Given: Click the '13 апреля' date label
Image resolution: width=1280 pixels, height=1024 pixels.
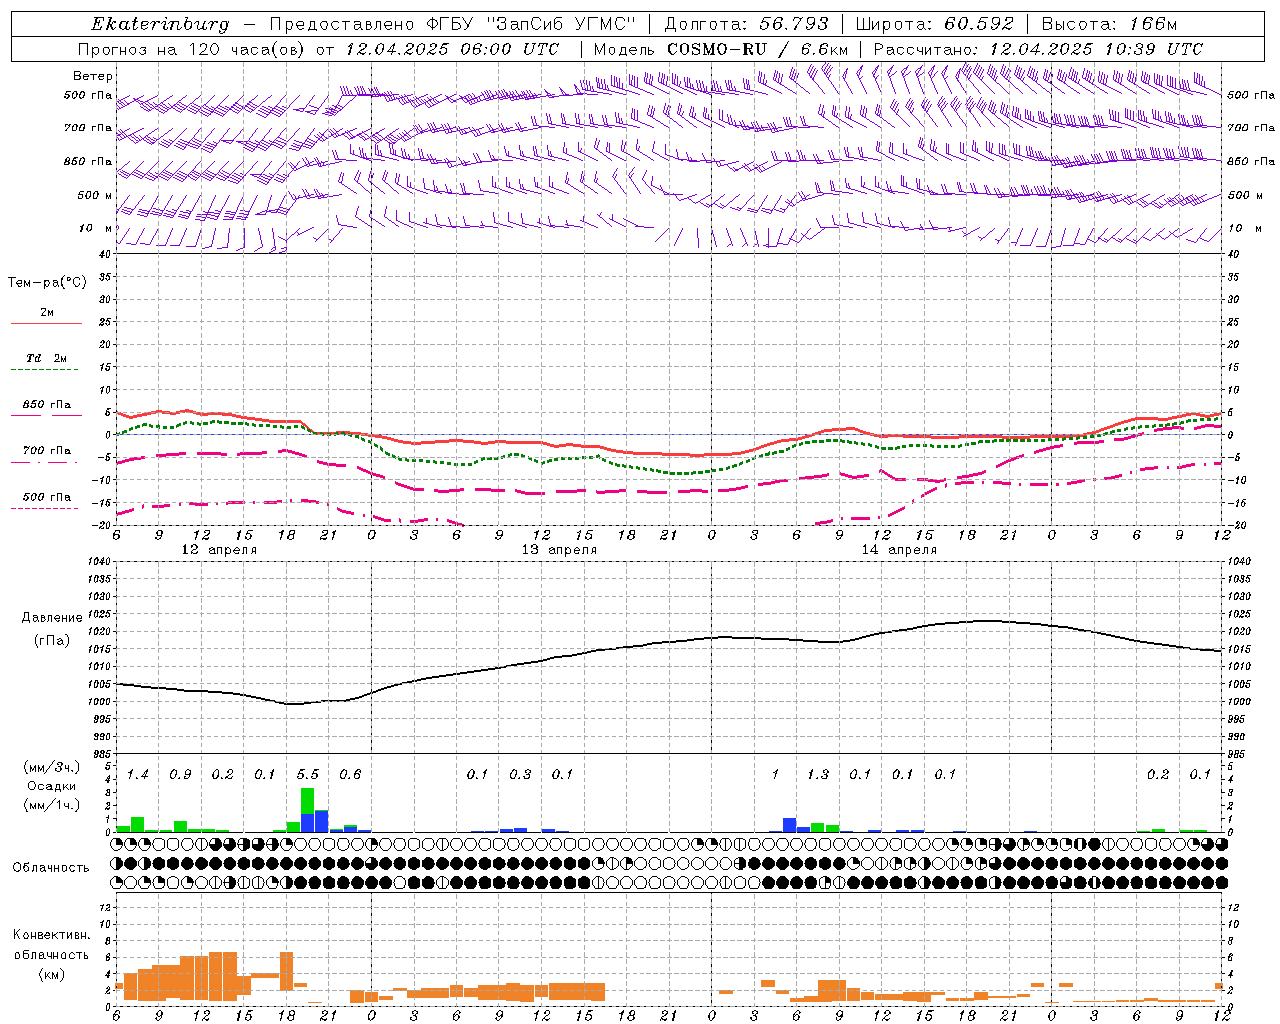Looking at the screenshot, I should (559, 550).
